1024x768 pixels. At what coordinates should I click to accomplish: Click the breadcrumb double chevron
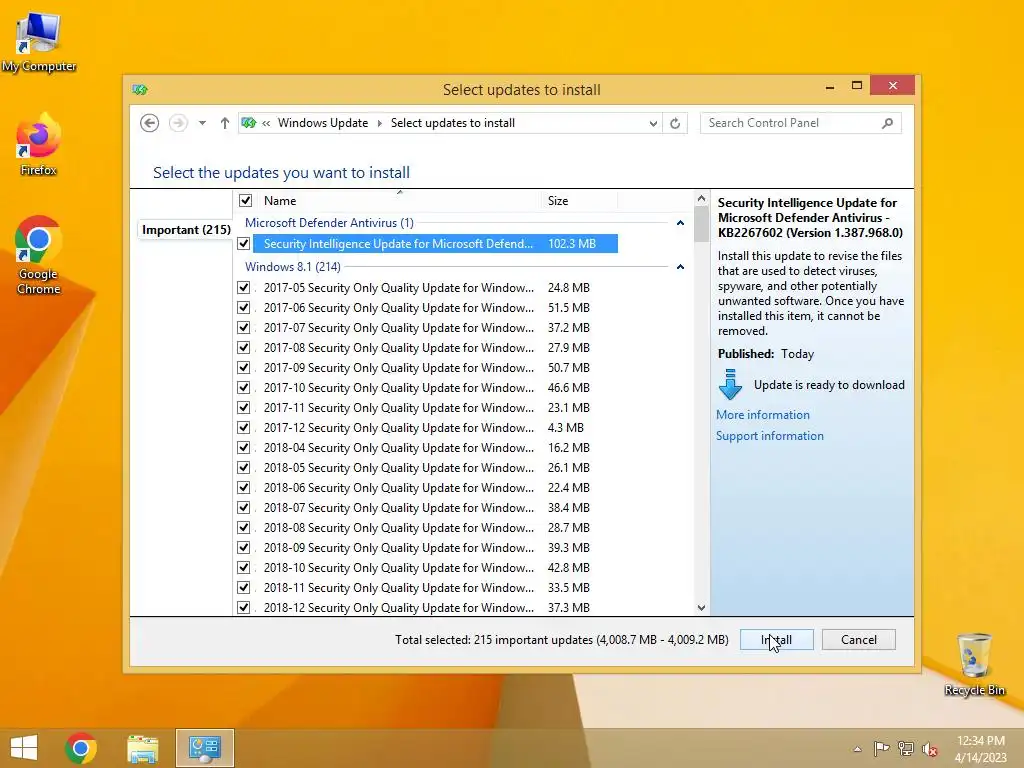pos(266,123)
